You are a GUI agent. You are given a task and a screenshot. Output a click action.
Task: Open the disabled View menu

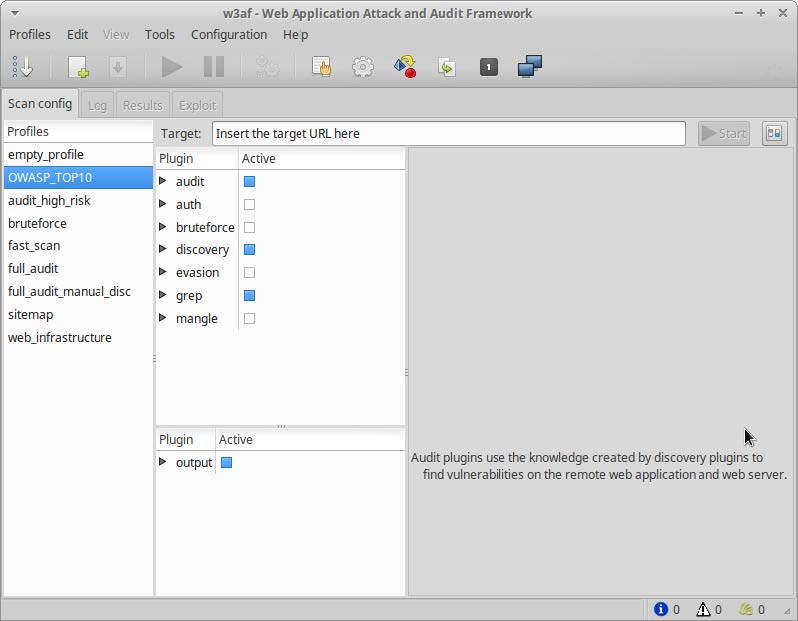pyautogui.click(x=116, y=35)
